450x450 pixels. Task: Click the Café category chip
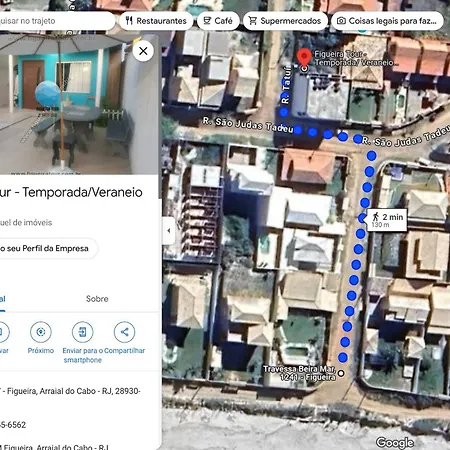(x=218, y=21)
